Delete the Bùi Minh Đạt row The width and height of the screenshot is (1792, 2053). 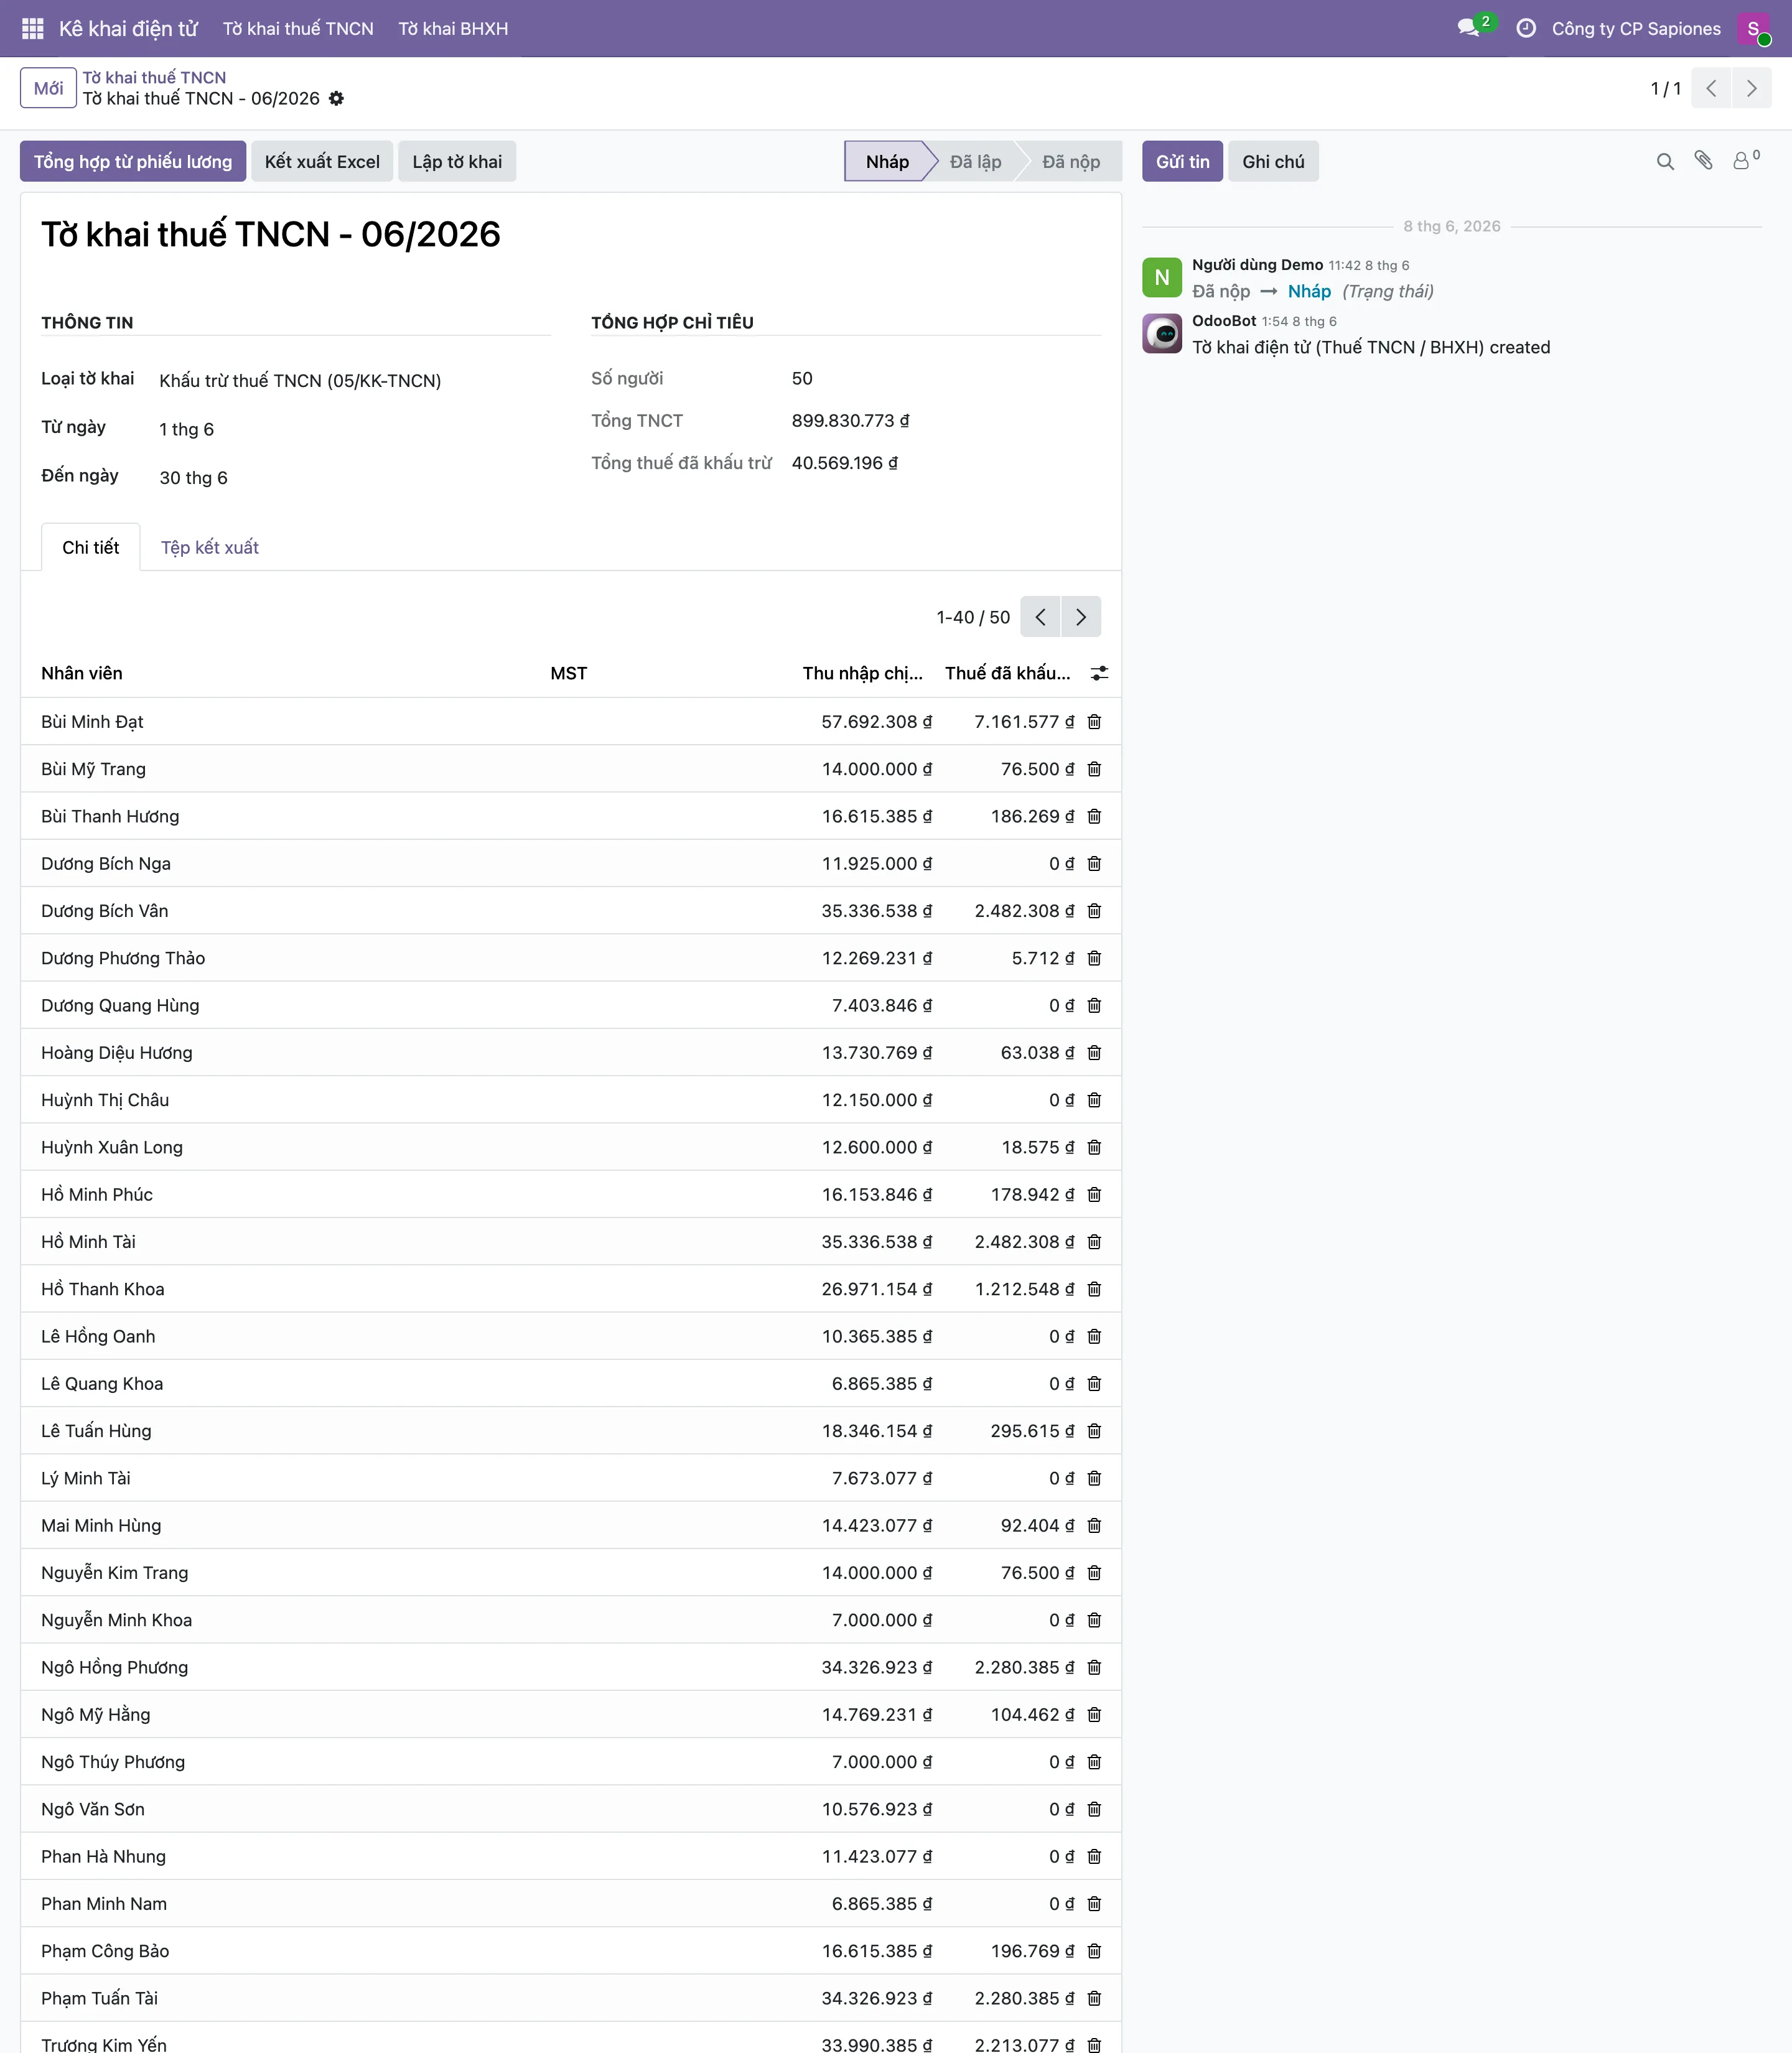click(1094, 721)
